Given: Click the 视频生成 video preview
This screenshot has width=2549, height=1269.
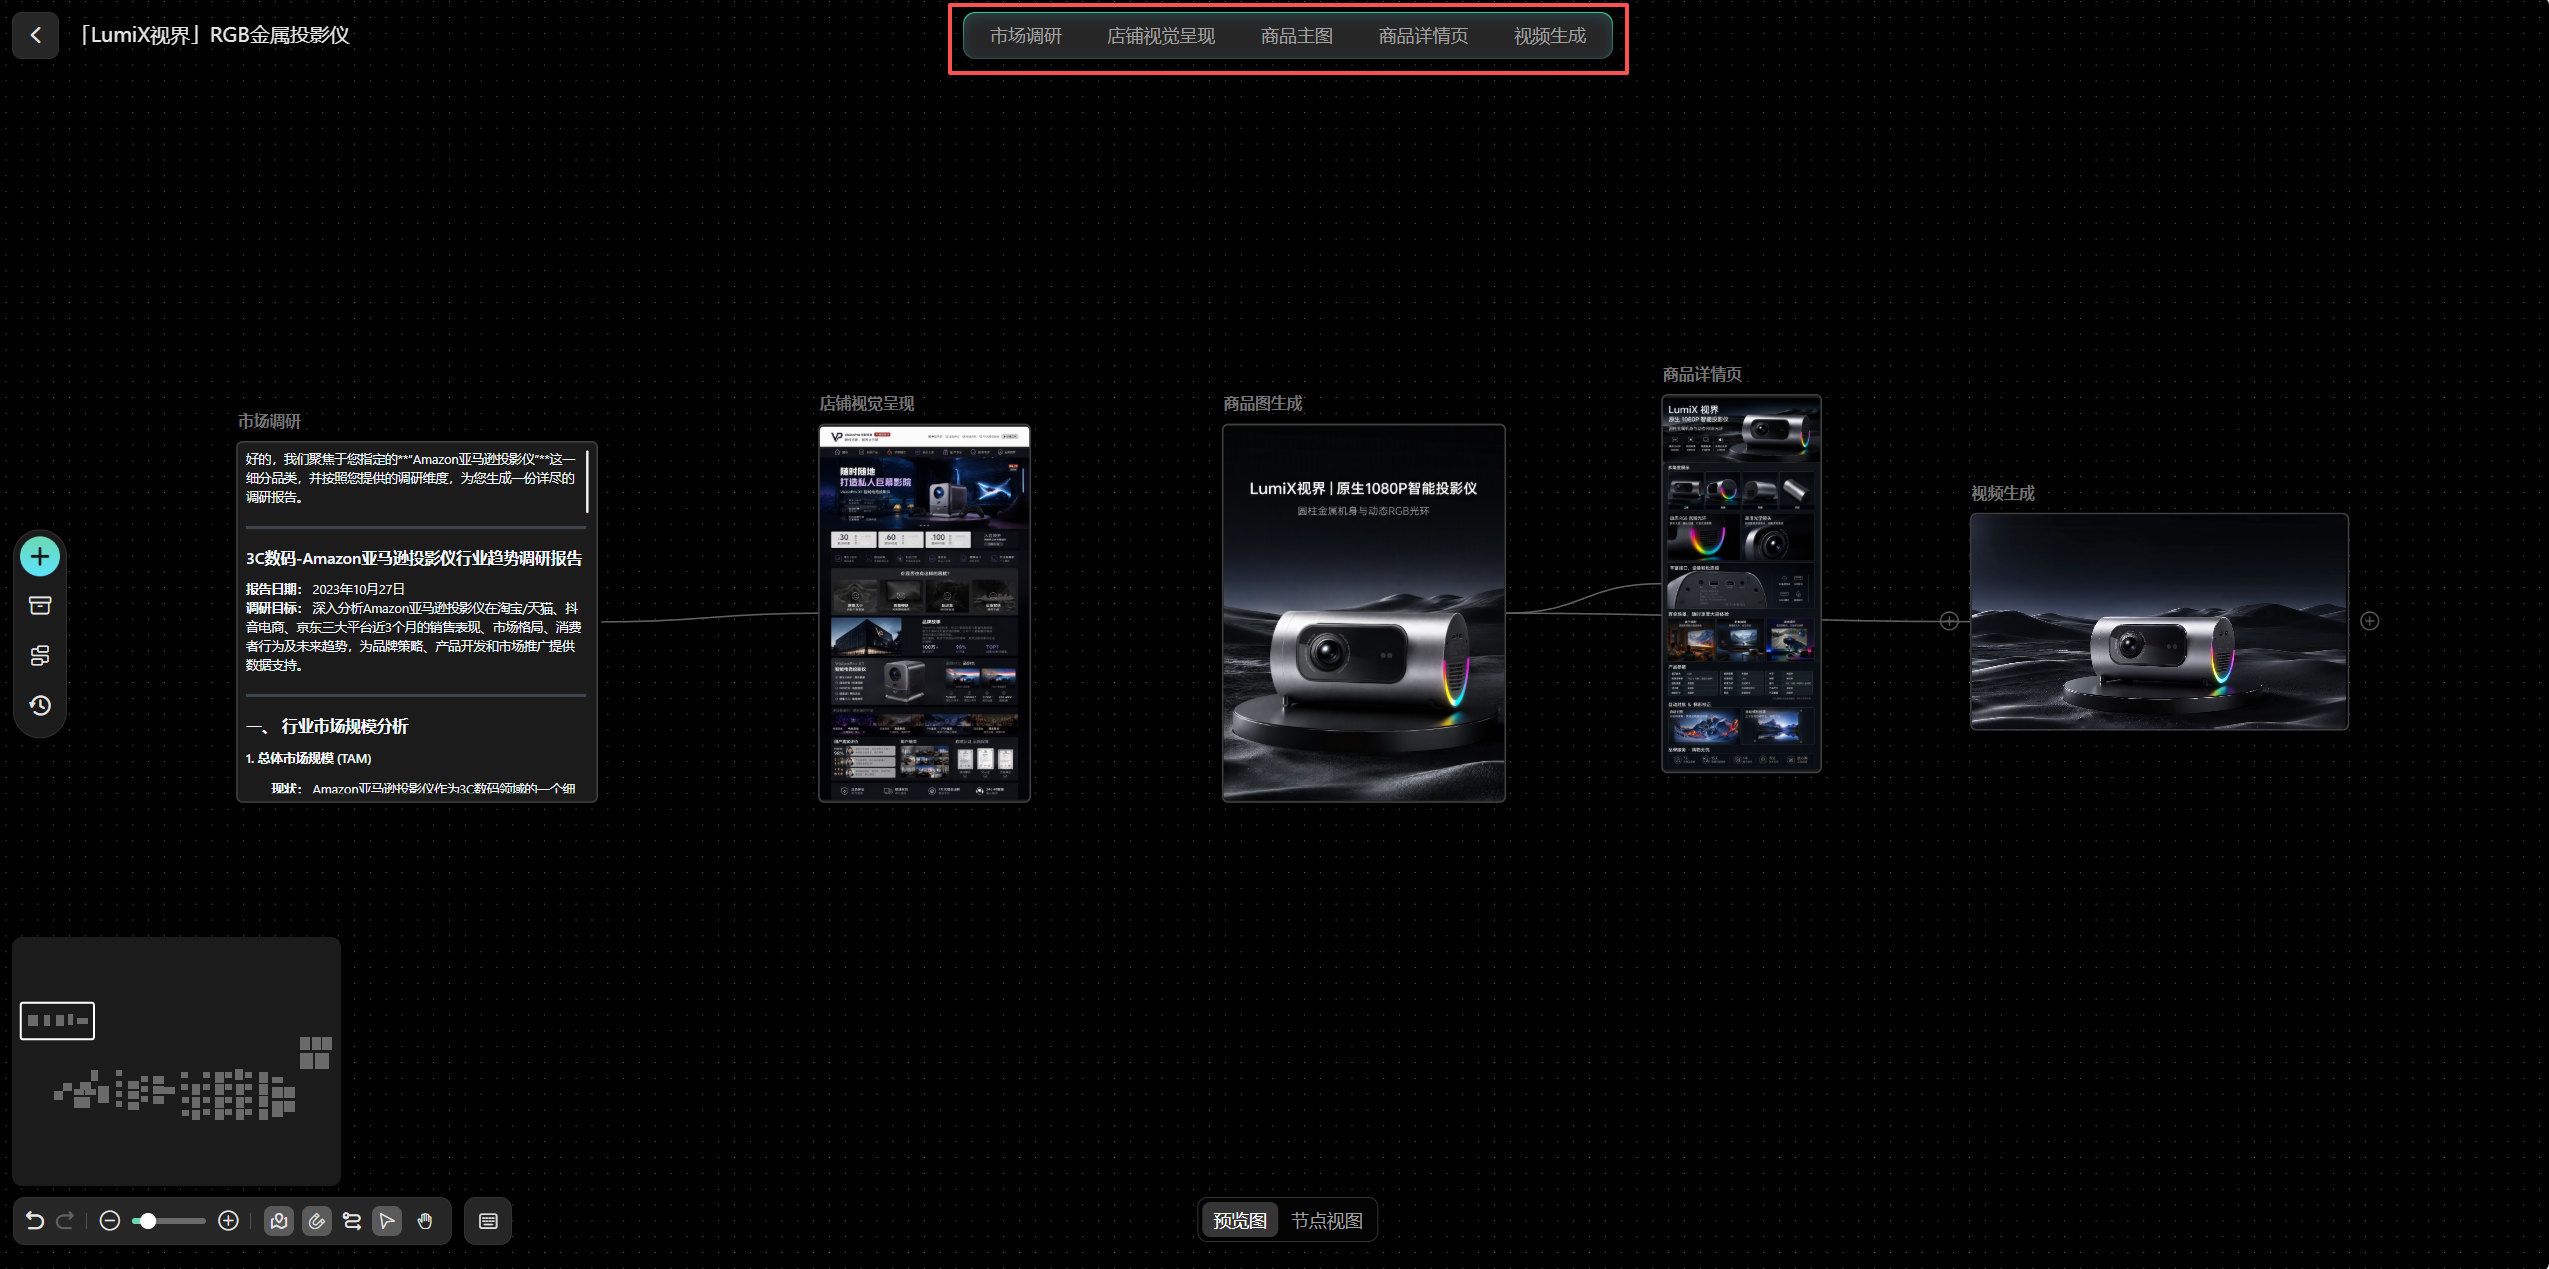Looking at the screenshot, I should pyautogui.click(x=2159, y=622).
